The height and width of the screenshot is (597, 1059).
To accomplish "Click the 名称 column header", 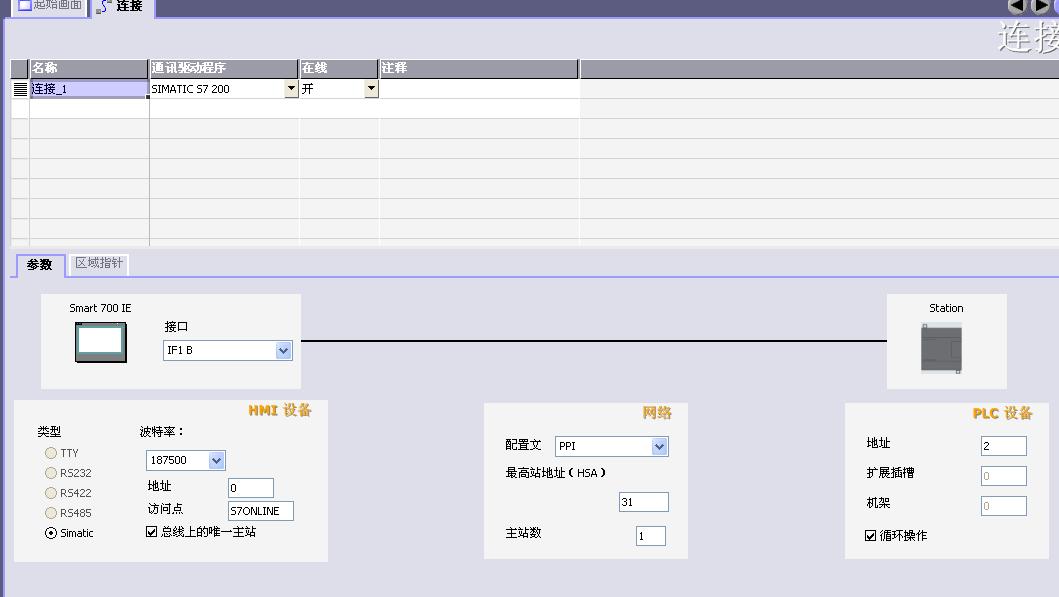I will (x=89, y=68).
